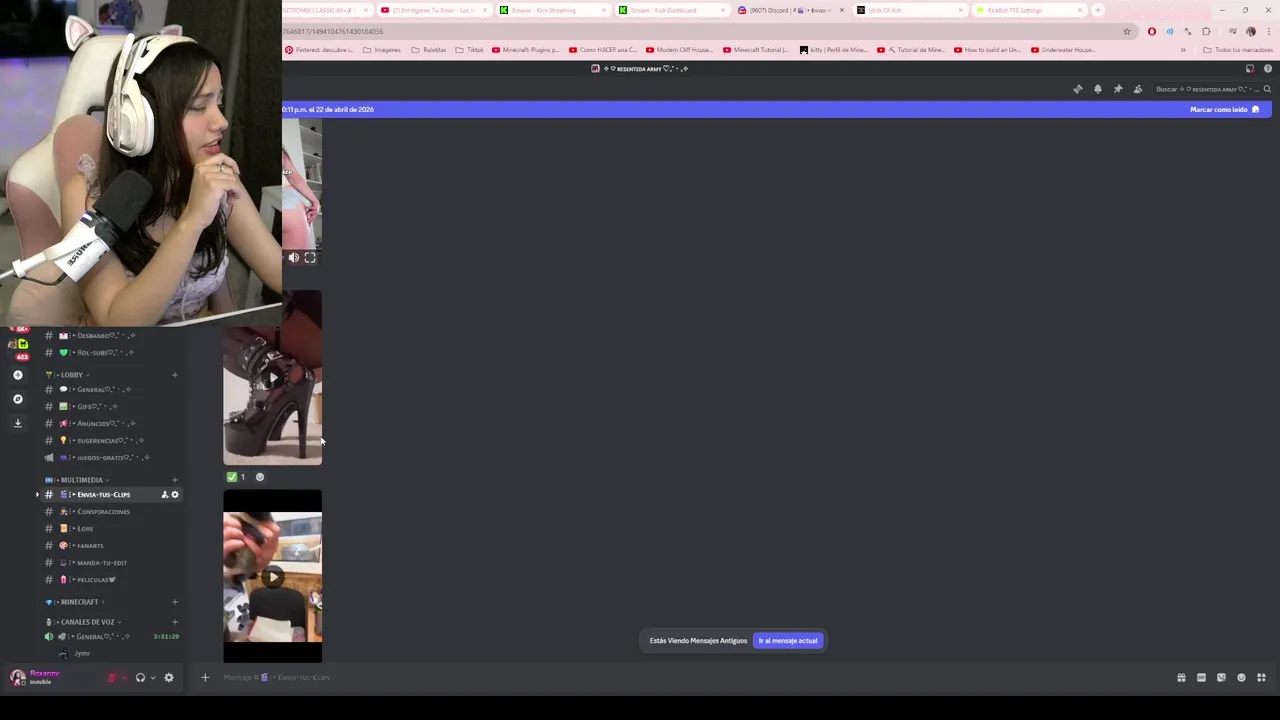The height and width of the screenshot is (720, 1280).
Task: Expand the MINECRAFT category
Action: tap(76, 601)
